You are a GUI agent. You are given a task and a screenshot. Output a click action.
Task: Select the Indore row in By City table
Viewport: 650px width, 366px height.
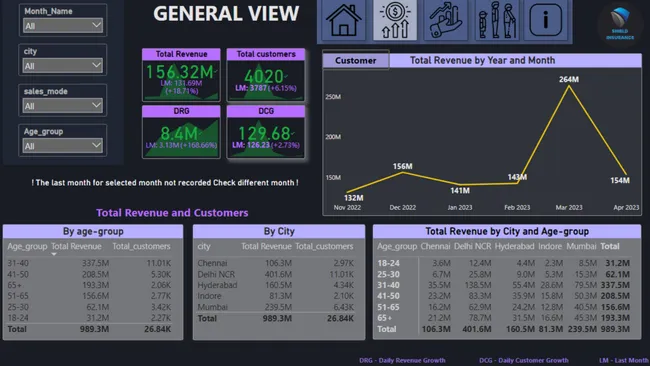click(276, 296)
